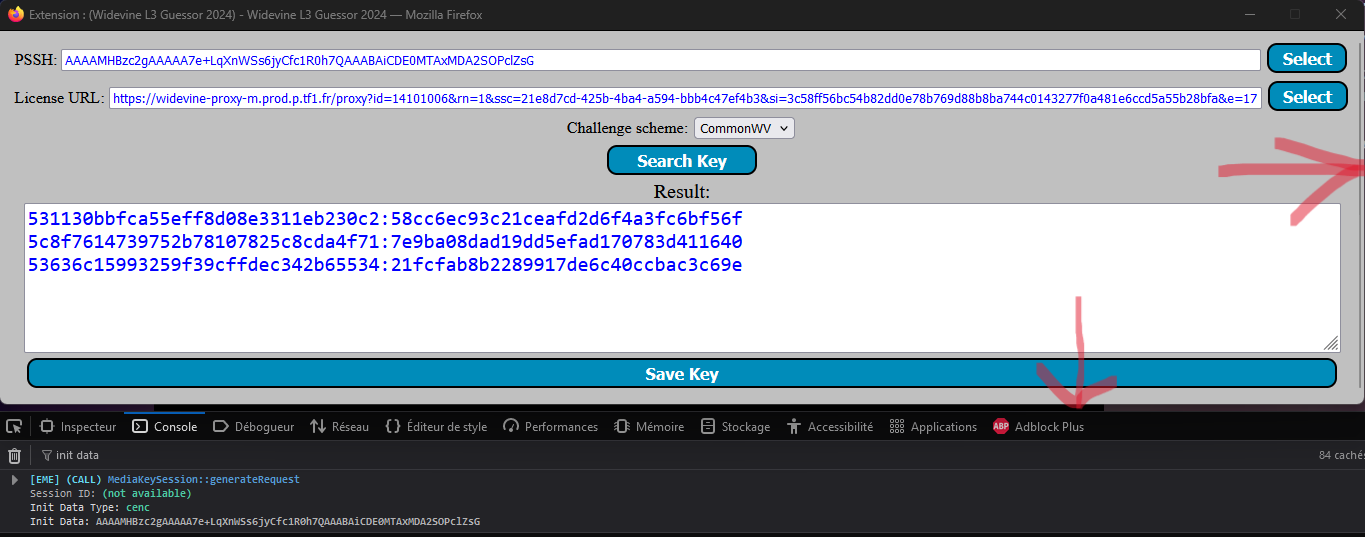Close the Widevine L3 Guessor window
The height and width of the screenshot is (537, 1365).
click(1341, 14)
